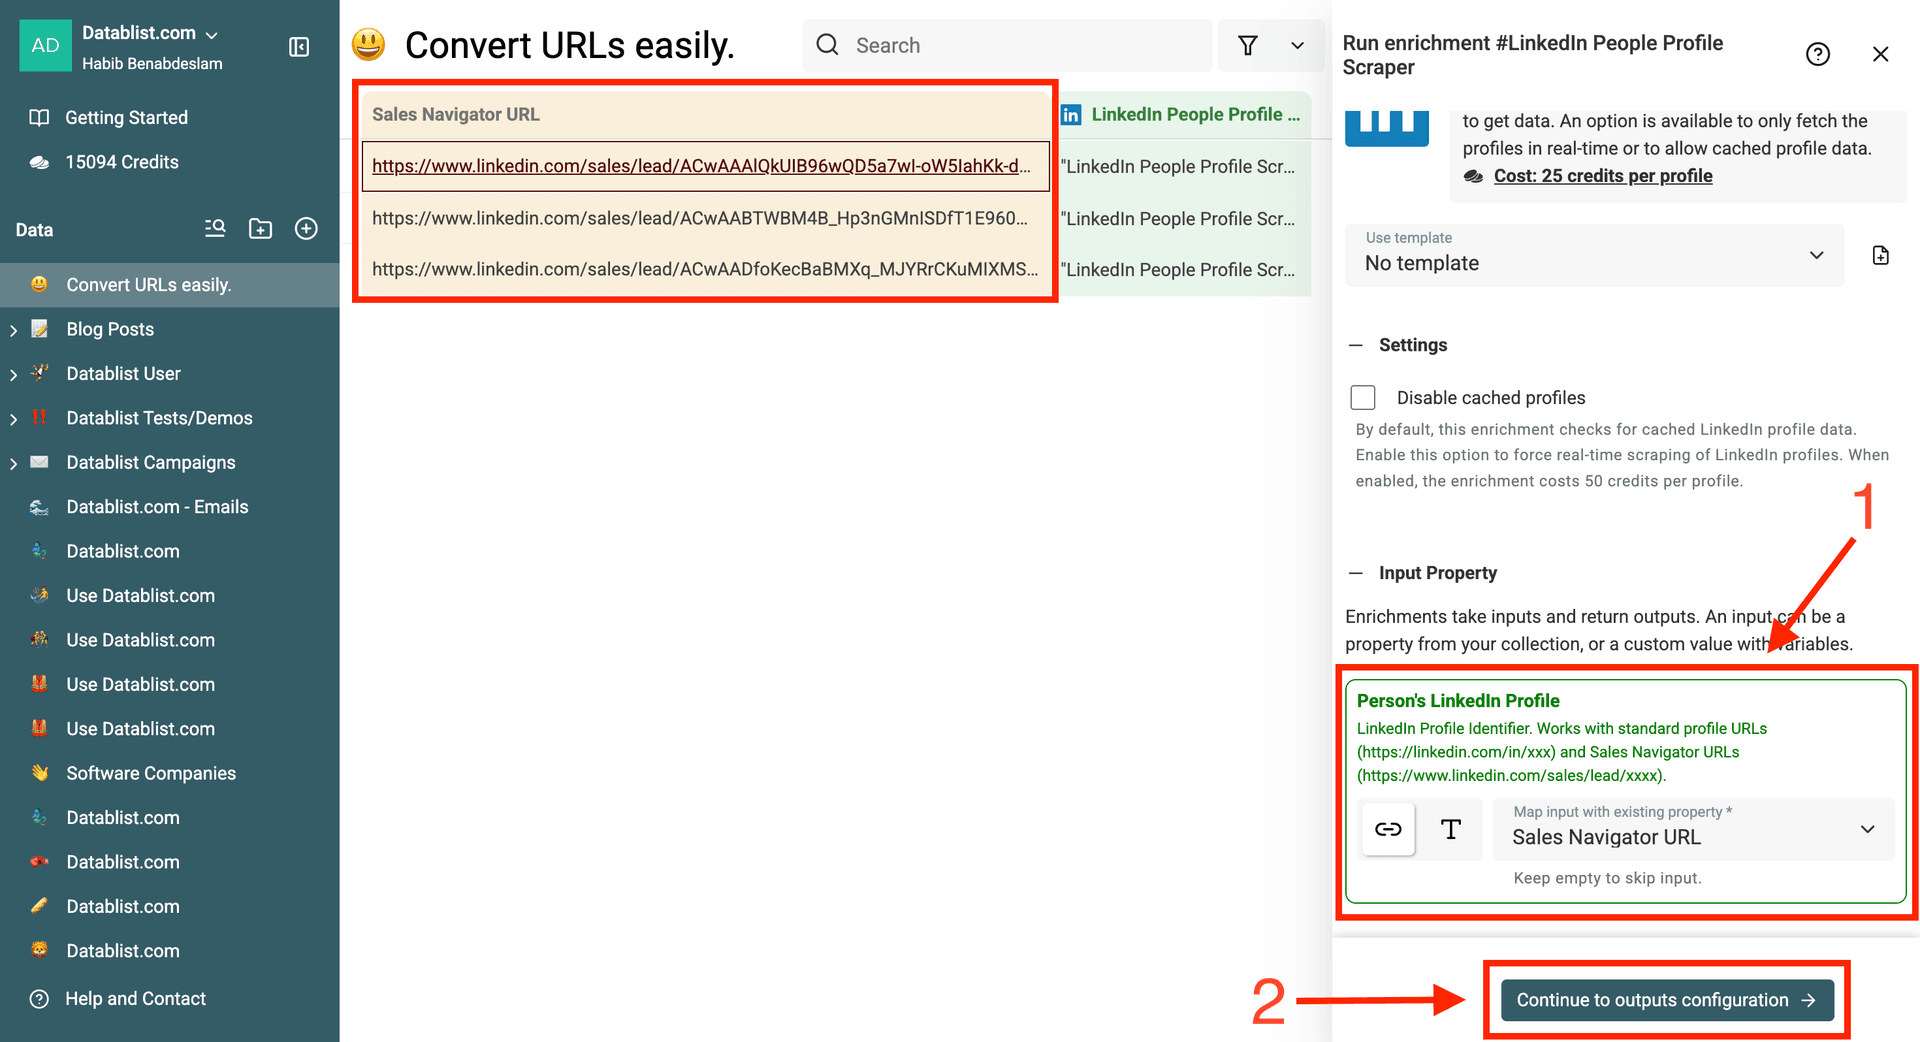Enable the Disable cached profiles checkbox
Viewport: 1920px width, 1042px height.
[x=1363, y=397]
